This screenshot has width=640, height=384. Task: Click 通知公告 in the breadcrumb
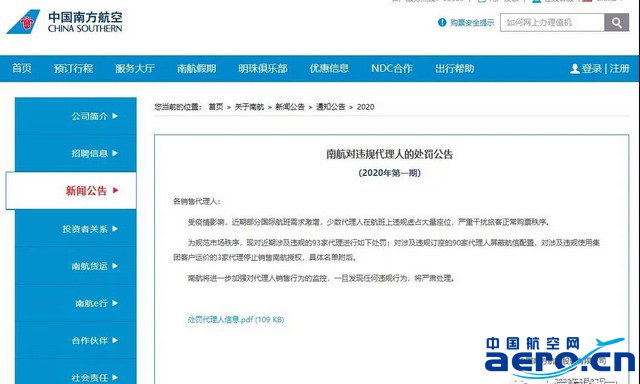(331, 107)
